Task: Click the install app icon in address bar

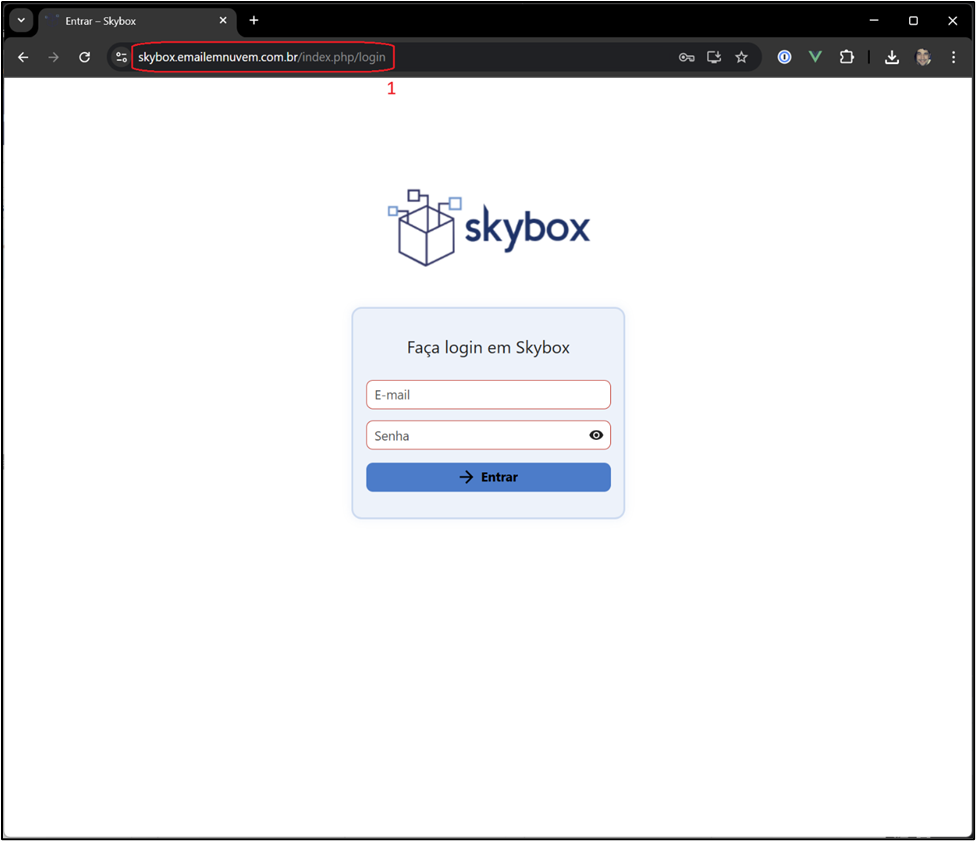Action: (x=714, y=58)
